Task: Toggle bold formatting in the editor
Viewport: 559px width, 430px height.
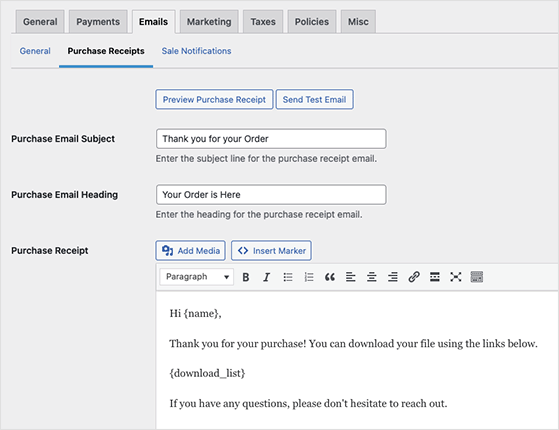Action: [x=246, y=277]
